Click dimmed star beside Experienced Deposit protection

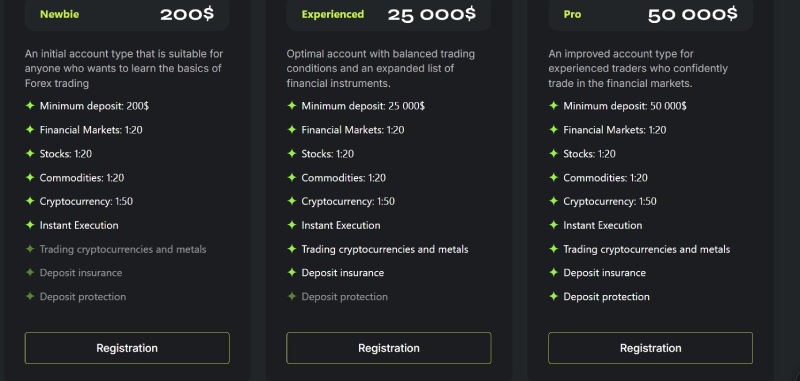coord(292,296)
